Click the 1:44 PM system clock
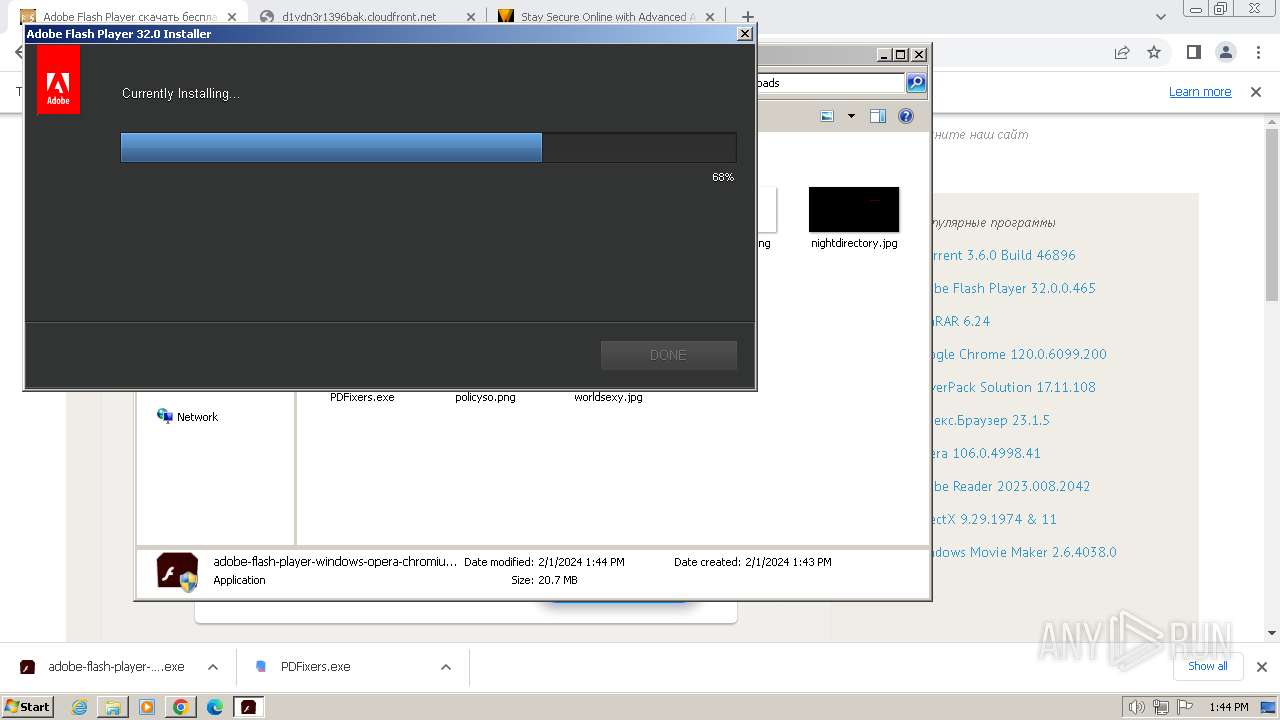 [x=1229, y=707]
